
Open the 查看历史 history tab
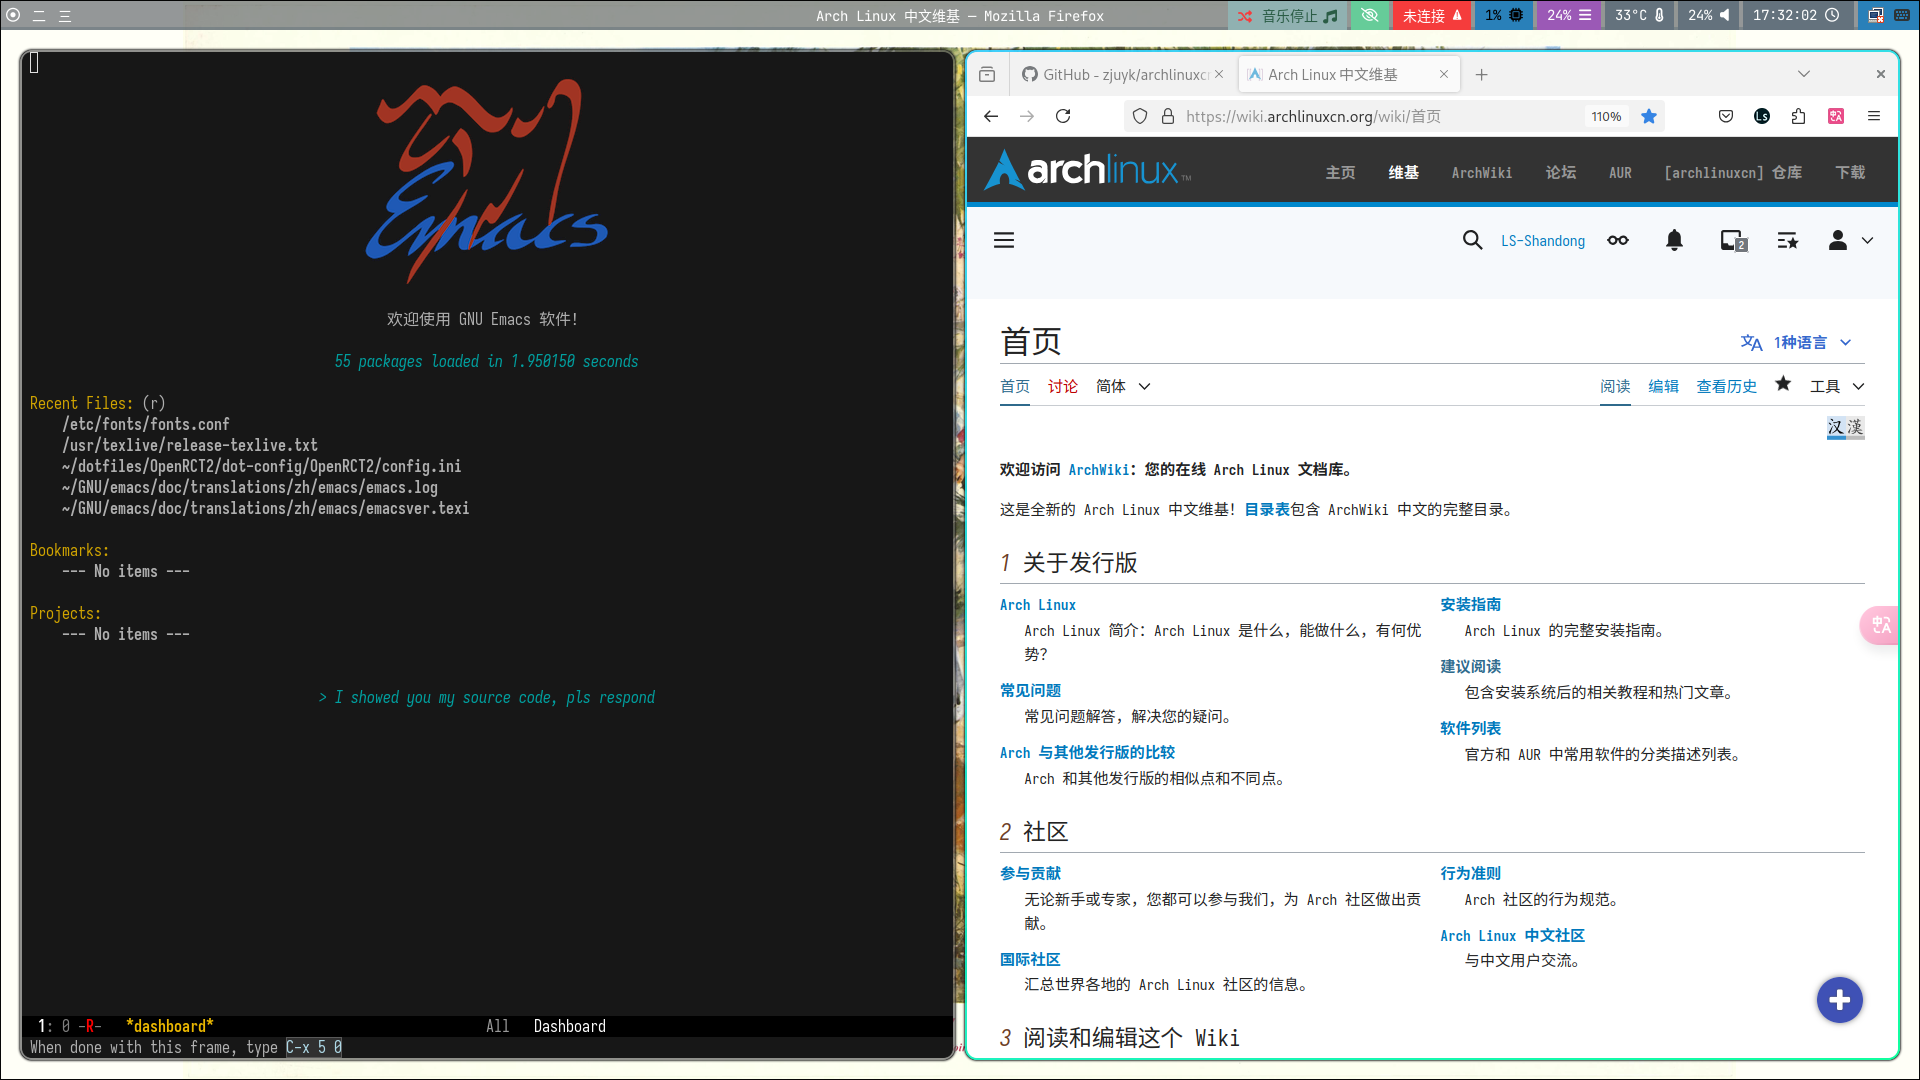click(1726, 386)
